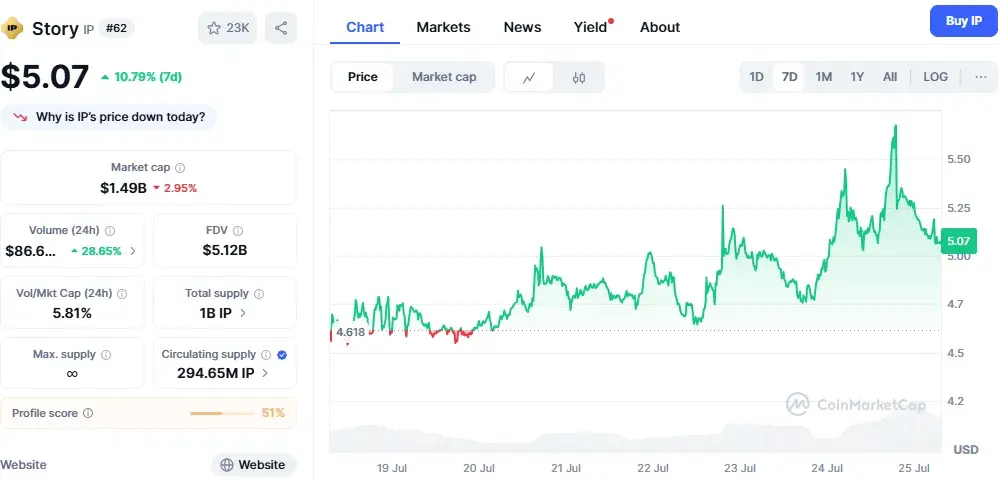Click info icon beside Total supply
1001x481 pixels.
(259, 294)
